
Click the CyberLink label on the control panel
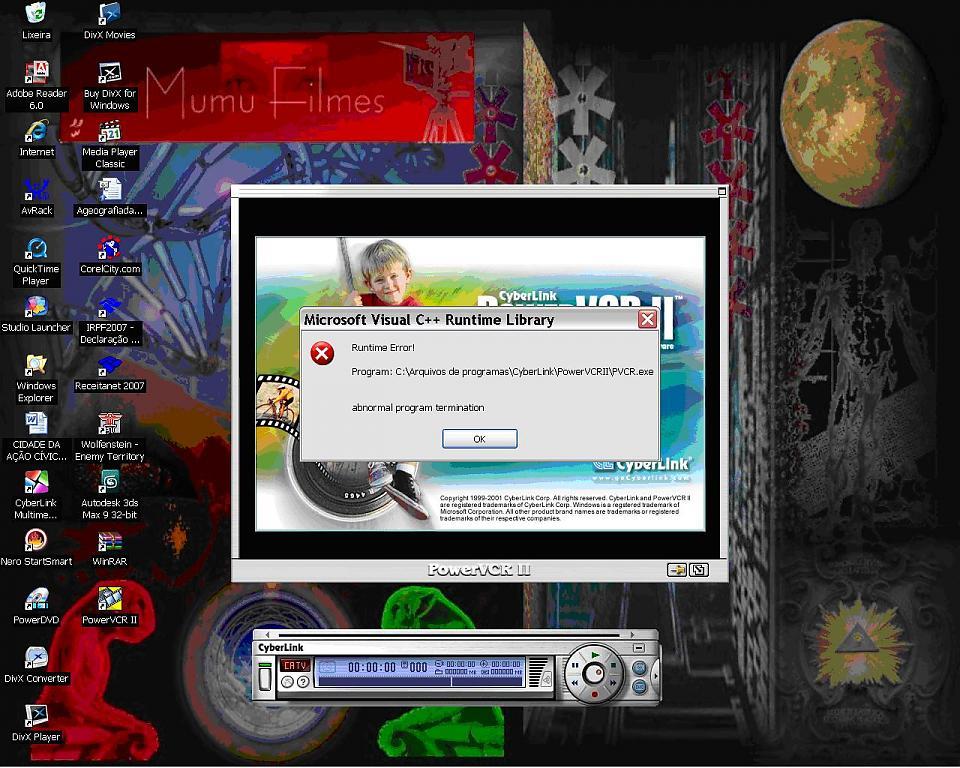coord(280,647)
